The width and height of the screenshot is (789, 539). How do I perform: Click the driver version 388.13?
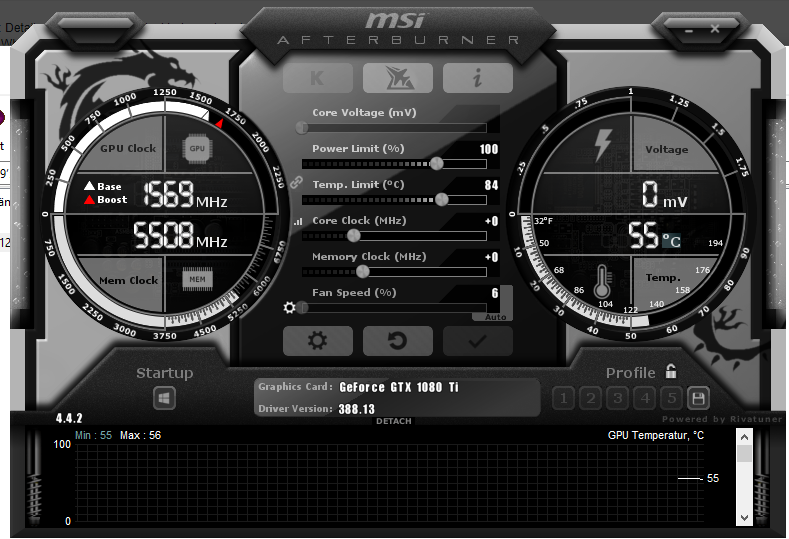pyautogui.click(x=357, y=409)
